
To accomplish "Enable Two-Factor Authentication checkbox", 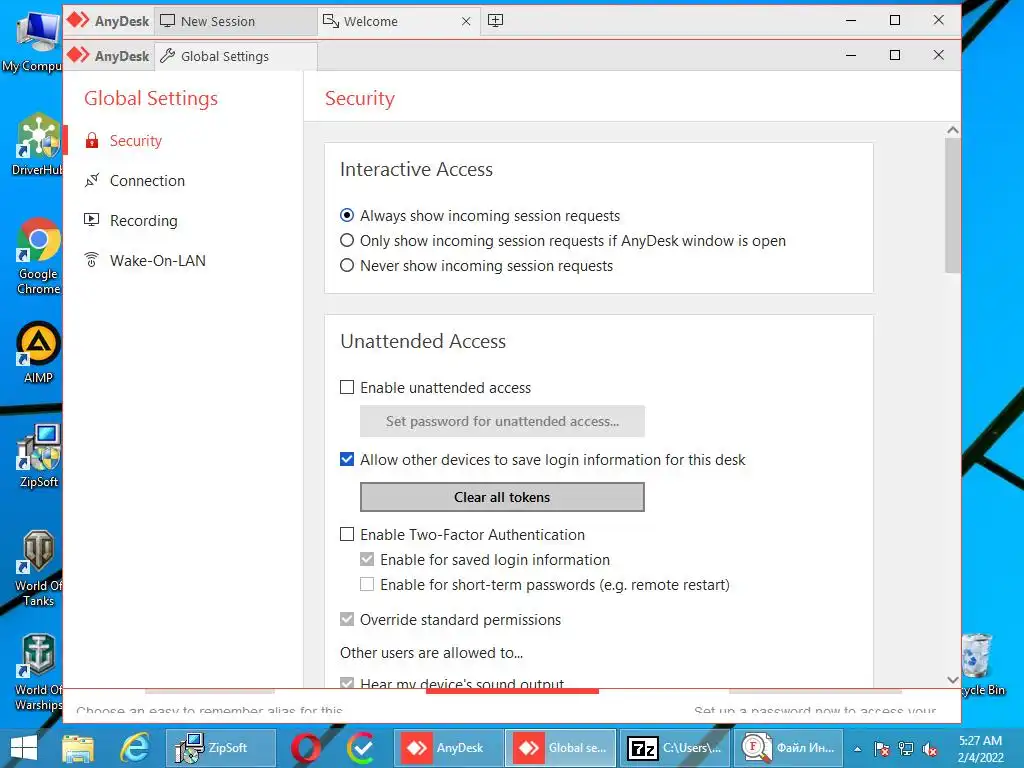I will (x=347, y=534).
